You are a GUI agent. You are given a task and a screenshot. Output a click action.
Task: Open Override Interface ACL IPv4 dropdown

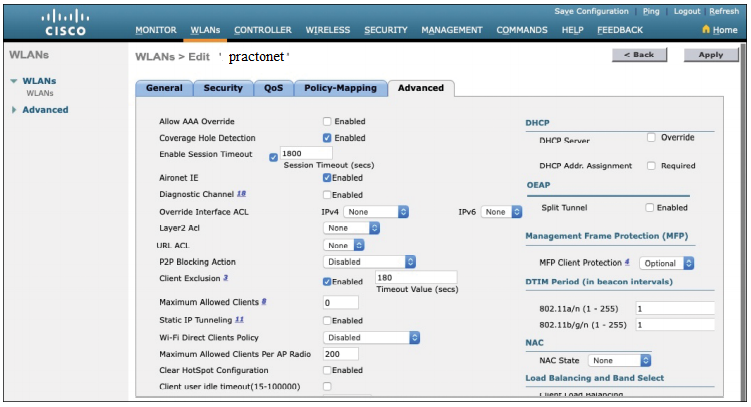376,212
